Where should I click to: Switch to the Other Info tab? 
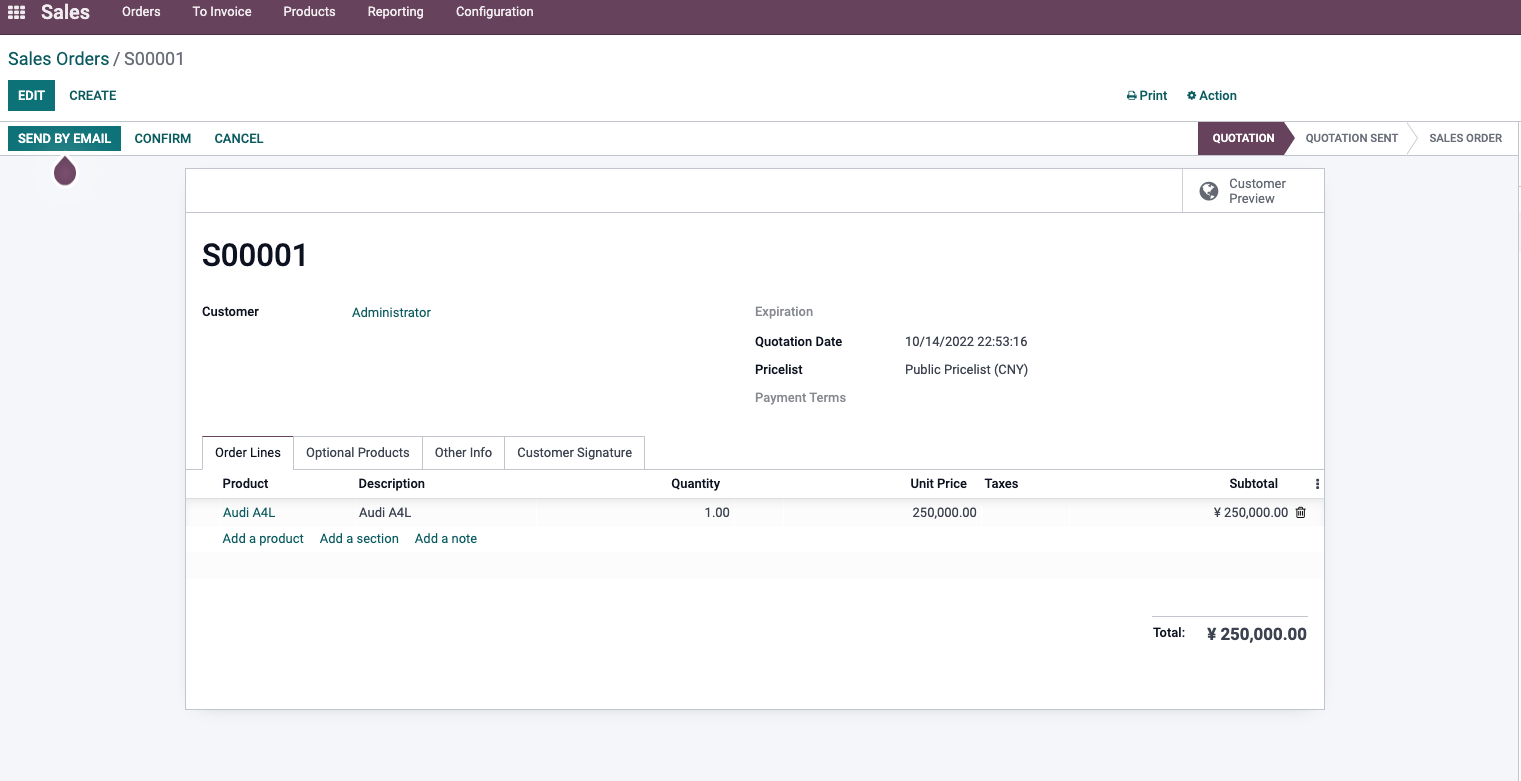pos(463,453)
